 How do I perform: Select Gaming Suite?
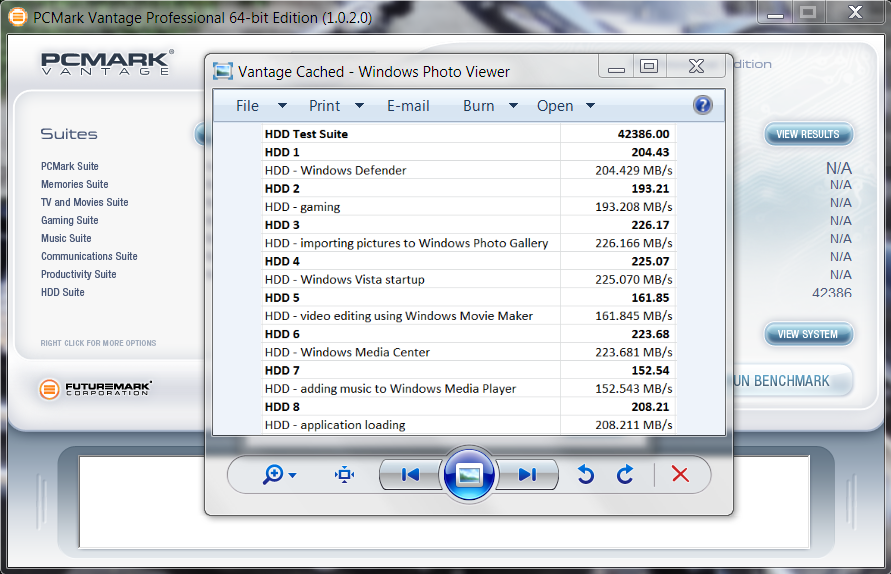69,221
